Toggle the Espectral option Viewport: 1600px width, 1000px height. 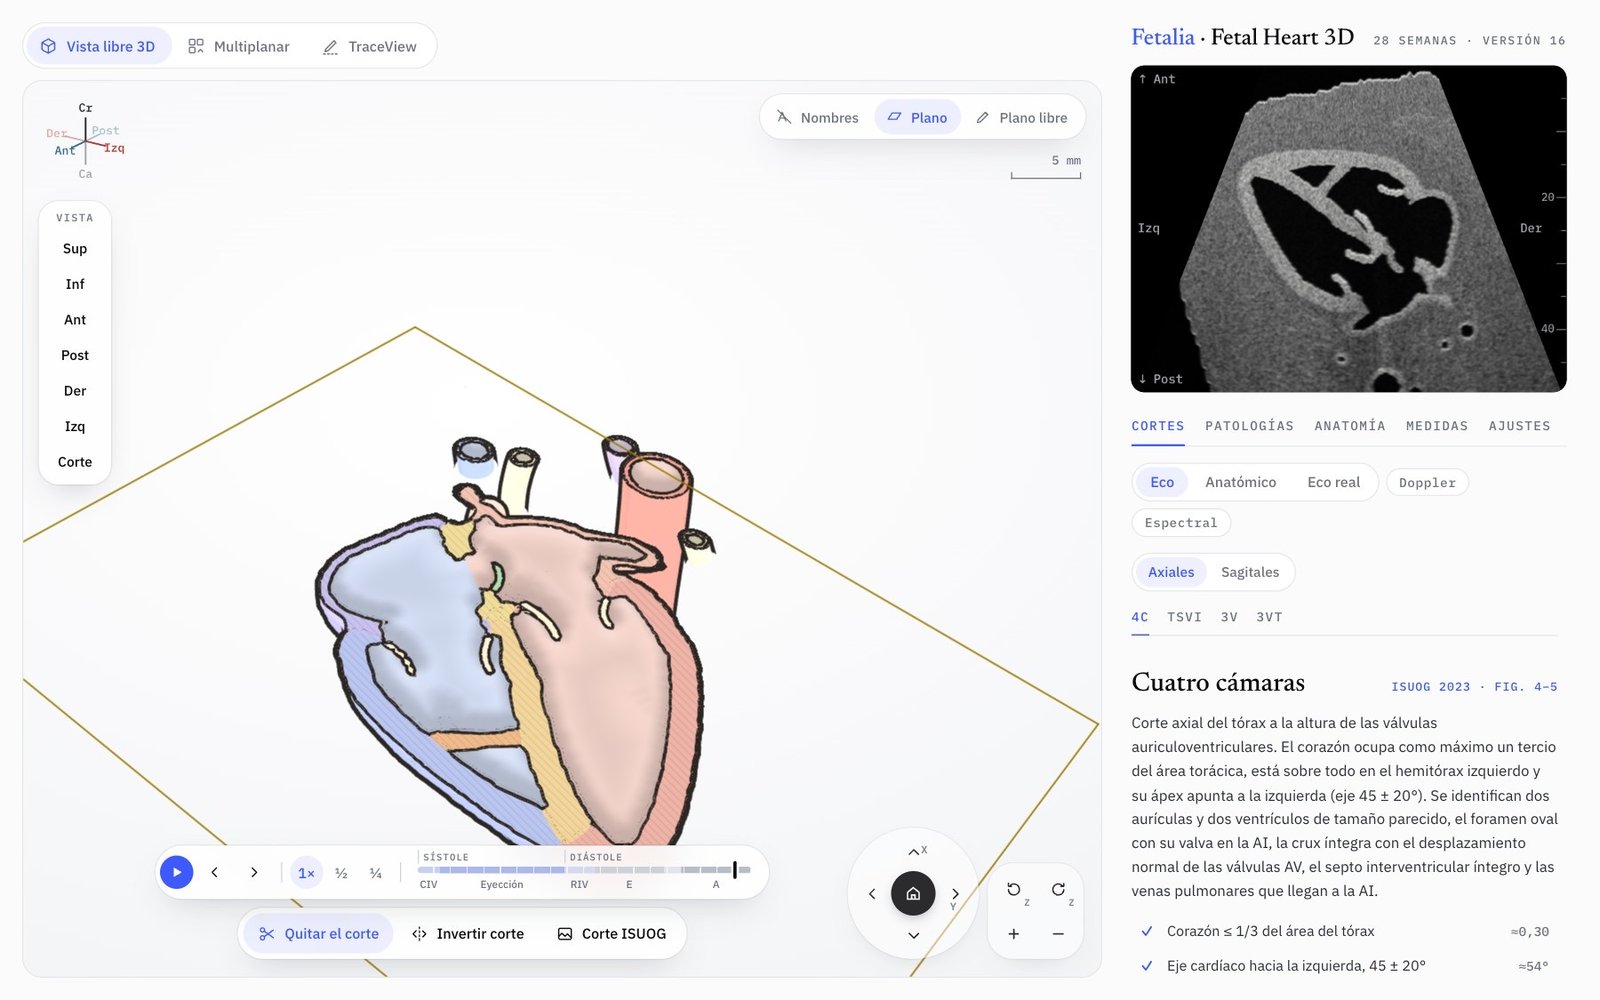pyautogui.click(x=1181, y=523)
